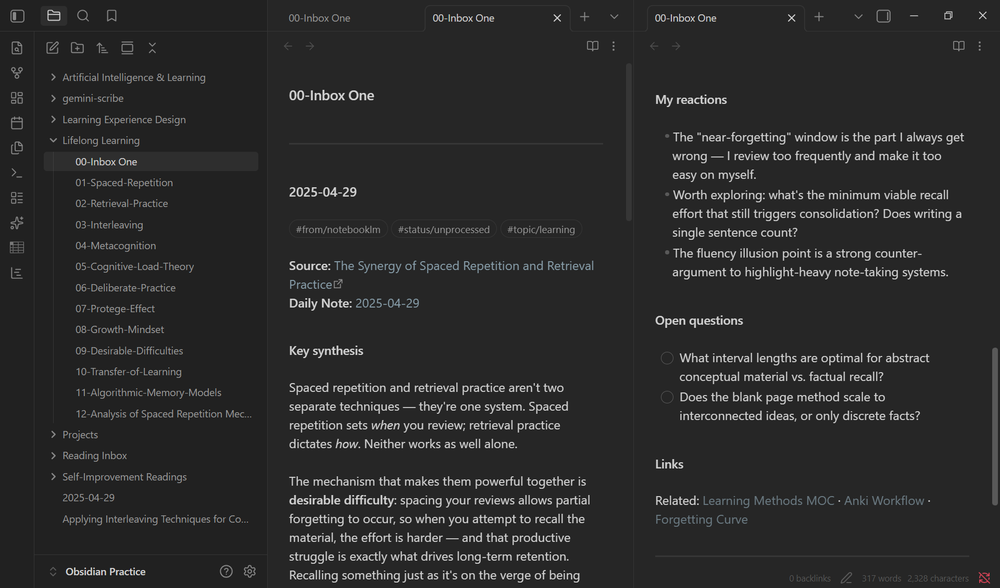
Task: Open settings gear icon
Action: point(249,571)
